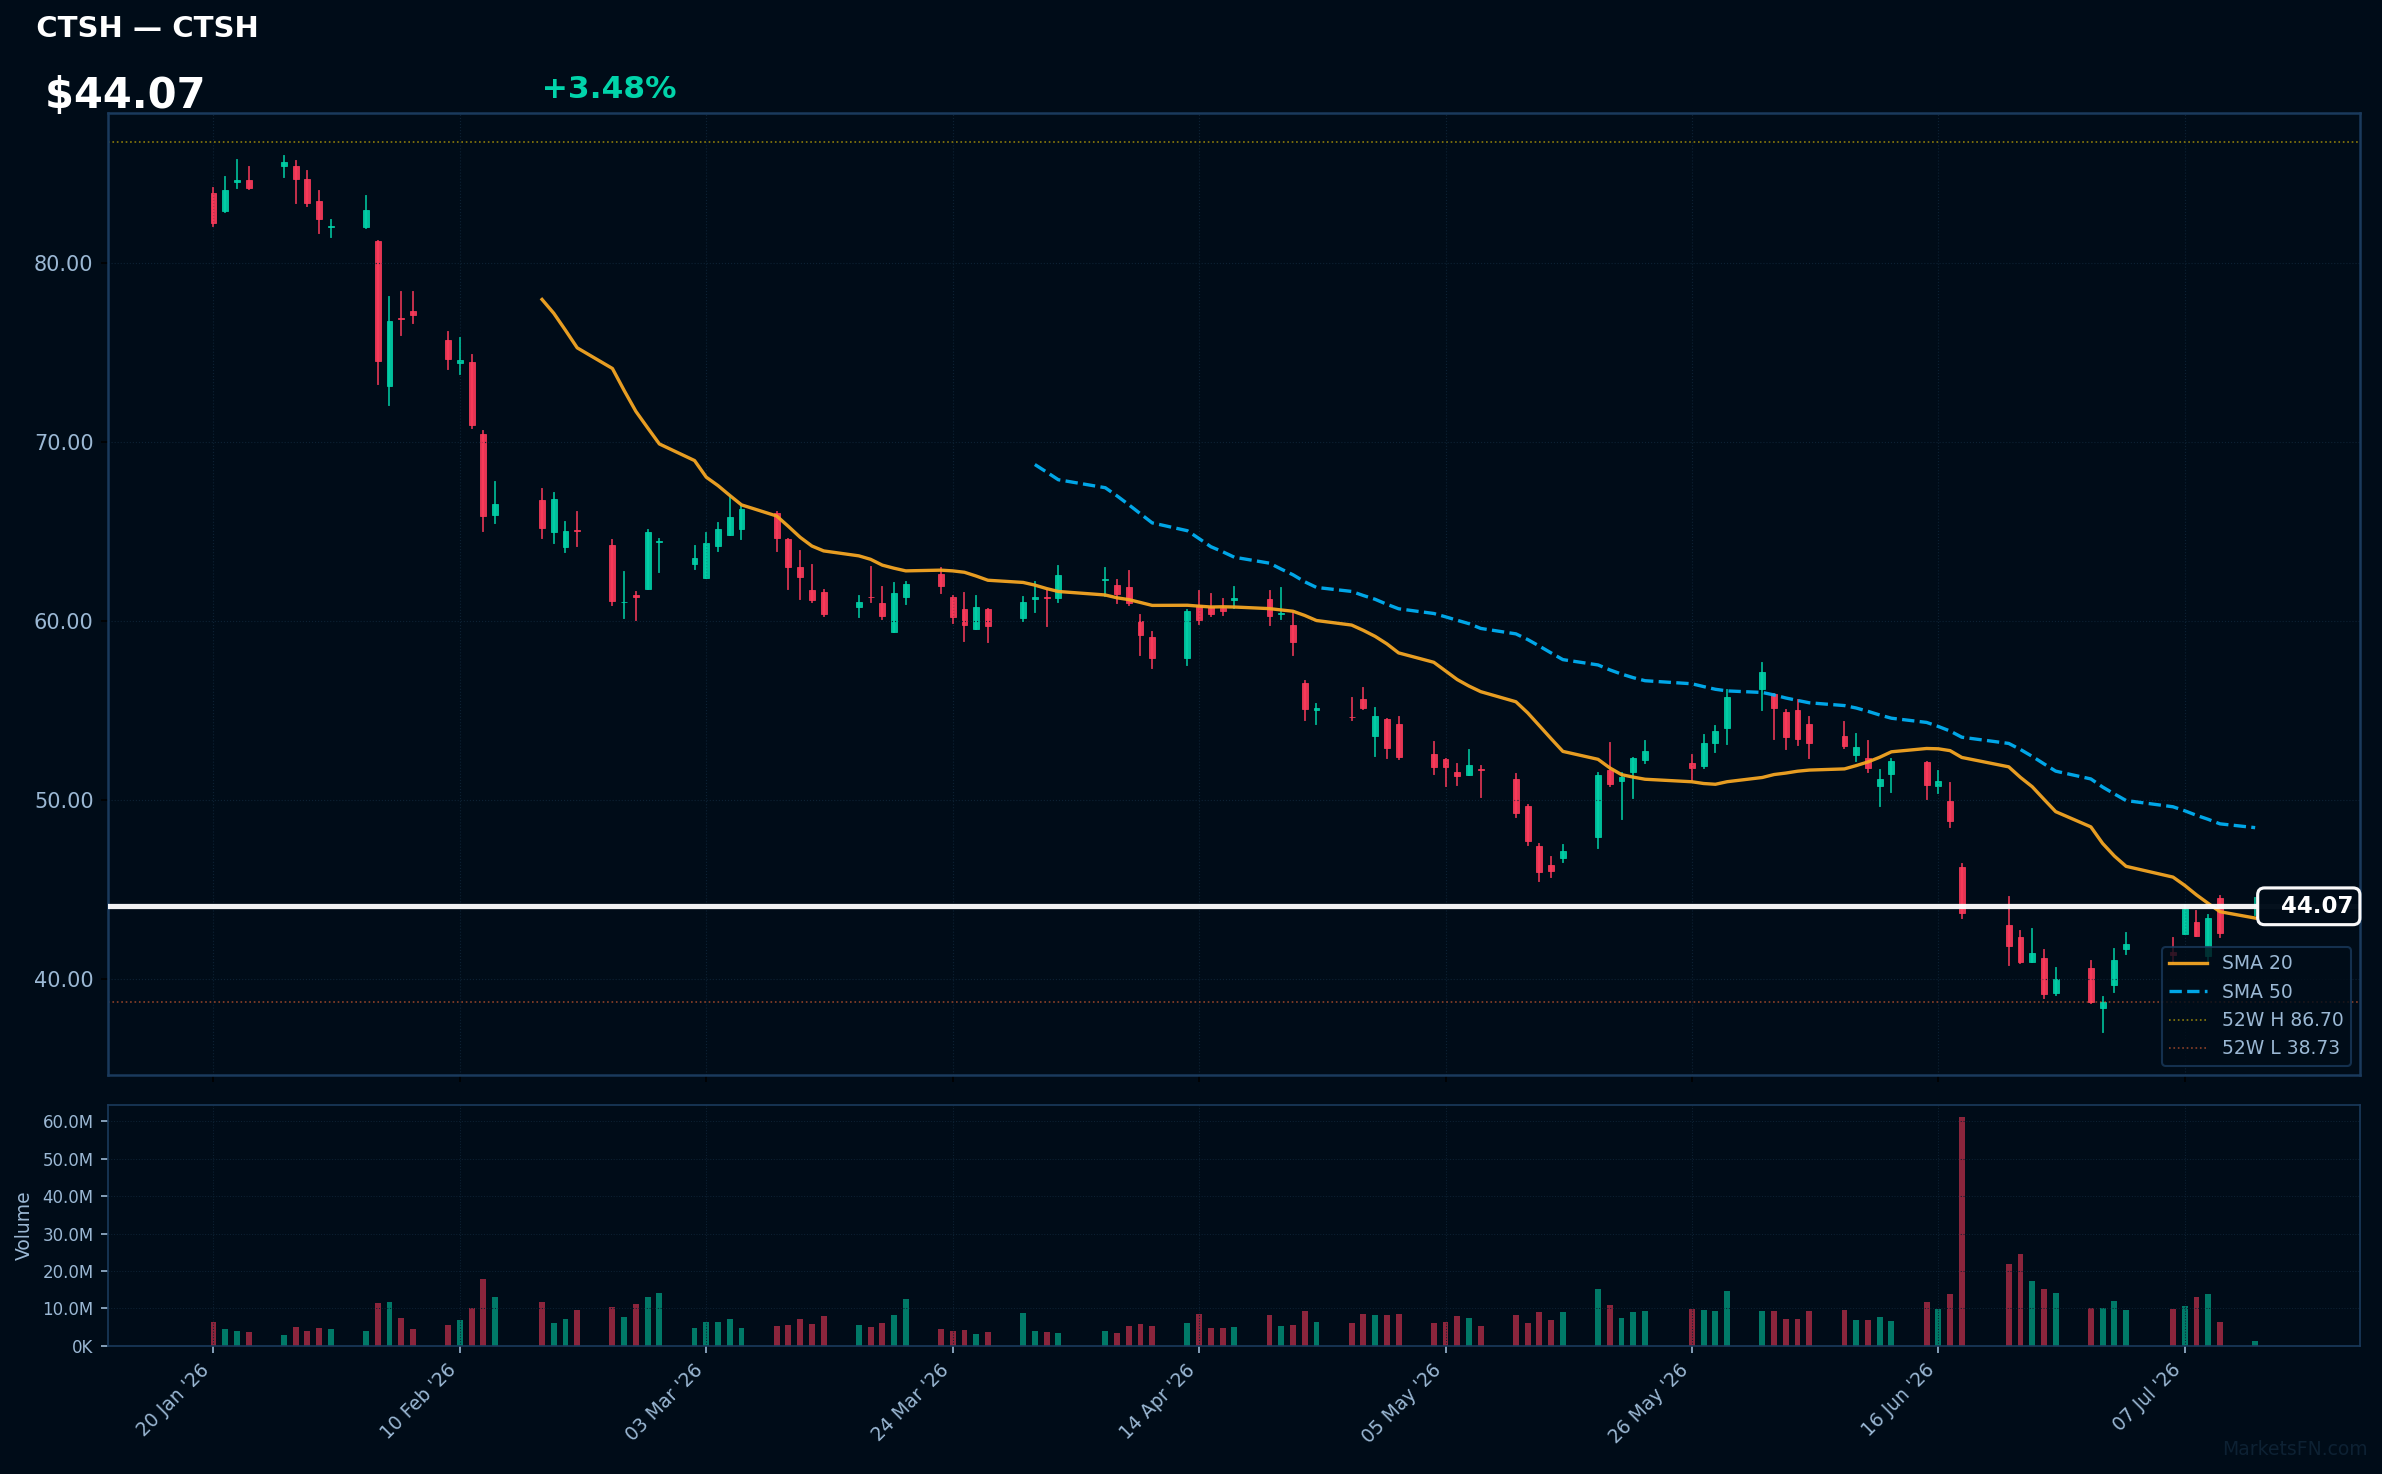
Task: Click the 10.0M volume axis label
Action: click(68, 1309)
